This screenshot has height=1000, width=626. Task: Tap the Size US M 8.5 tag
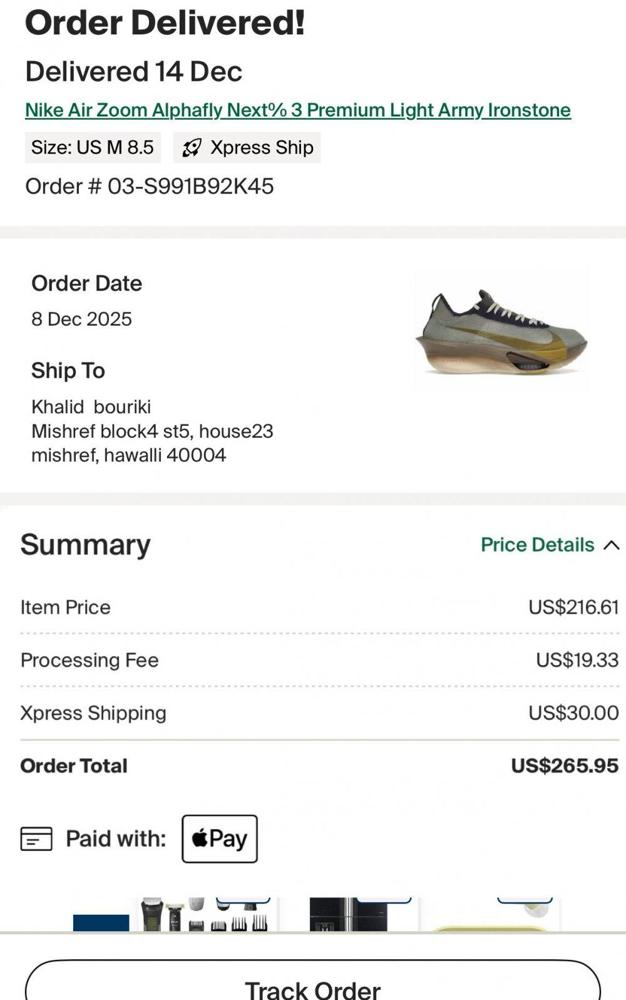coord(92,148)
